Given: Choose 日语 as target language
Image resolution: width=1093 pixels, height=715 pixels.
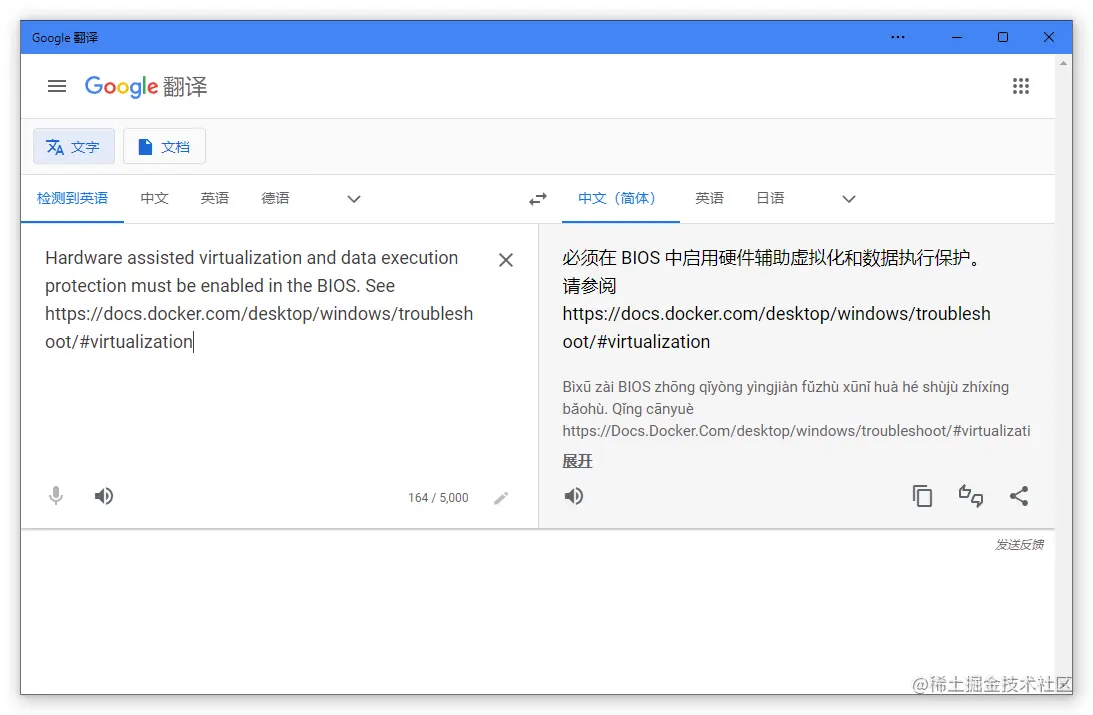Looking at the screenshot, I should pos(770,199).
